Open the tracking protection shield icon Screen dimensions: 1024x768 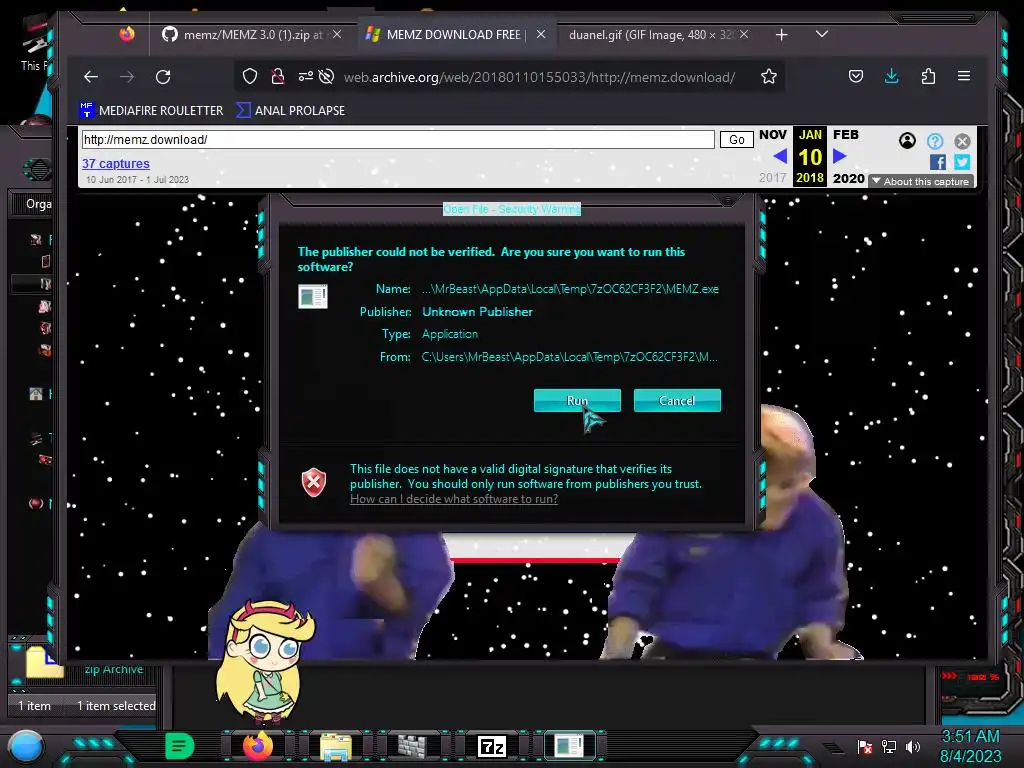point(249,76)
